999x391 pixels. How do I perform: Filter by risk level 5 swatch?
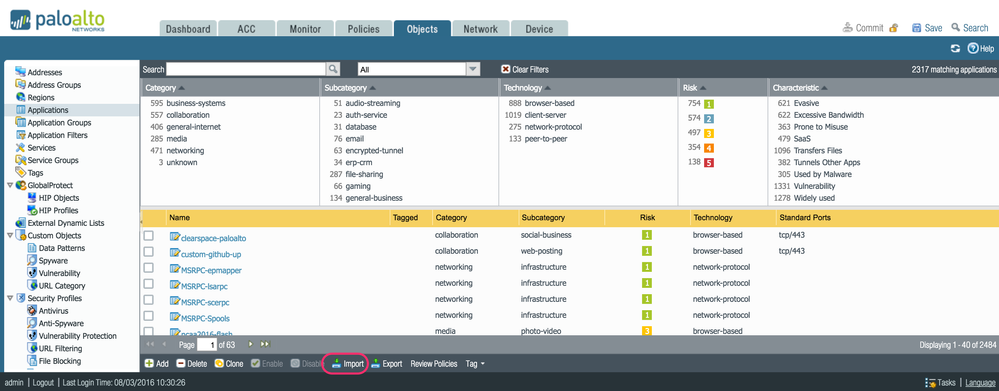click(x=708, y=163)
